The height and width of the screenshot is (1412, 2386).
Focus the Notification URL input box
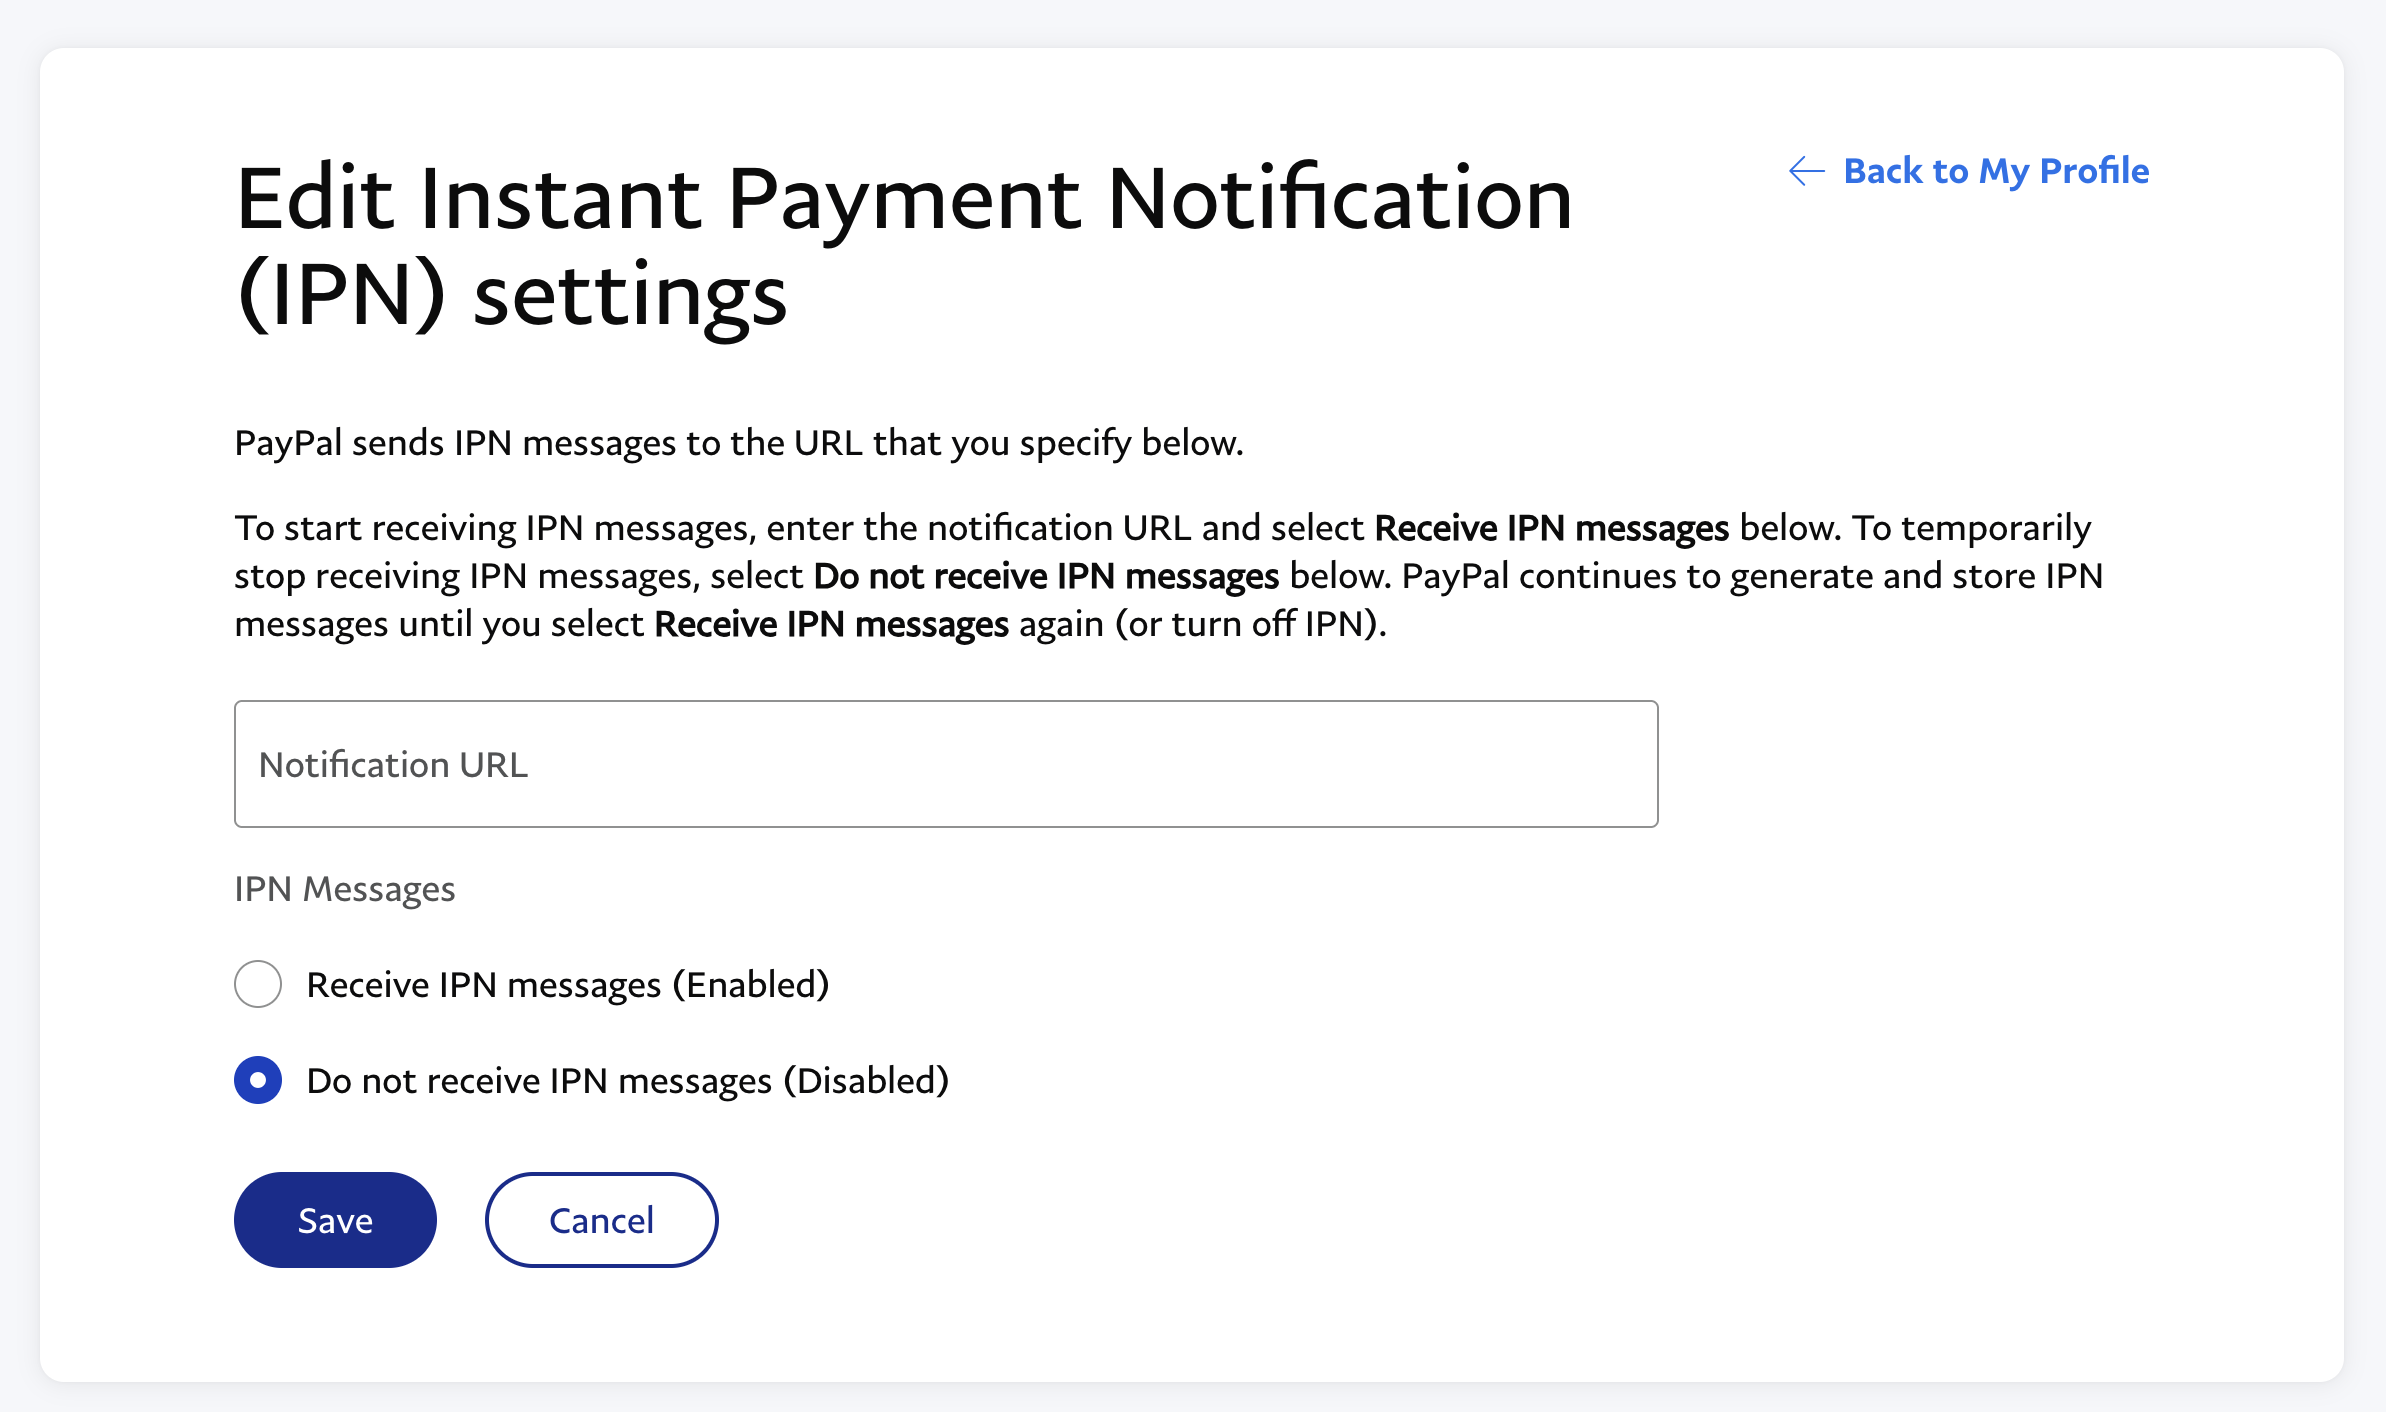[945, 763]
